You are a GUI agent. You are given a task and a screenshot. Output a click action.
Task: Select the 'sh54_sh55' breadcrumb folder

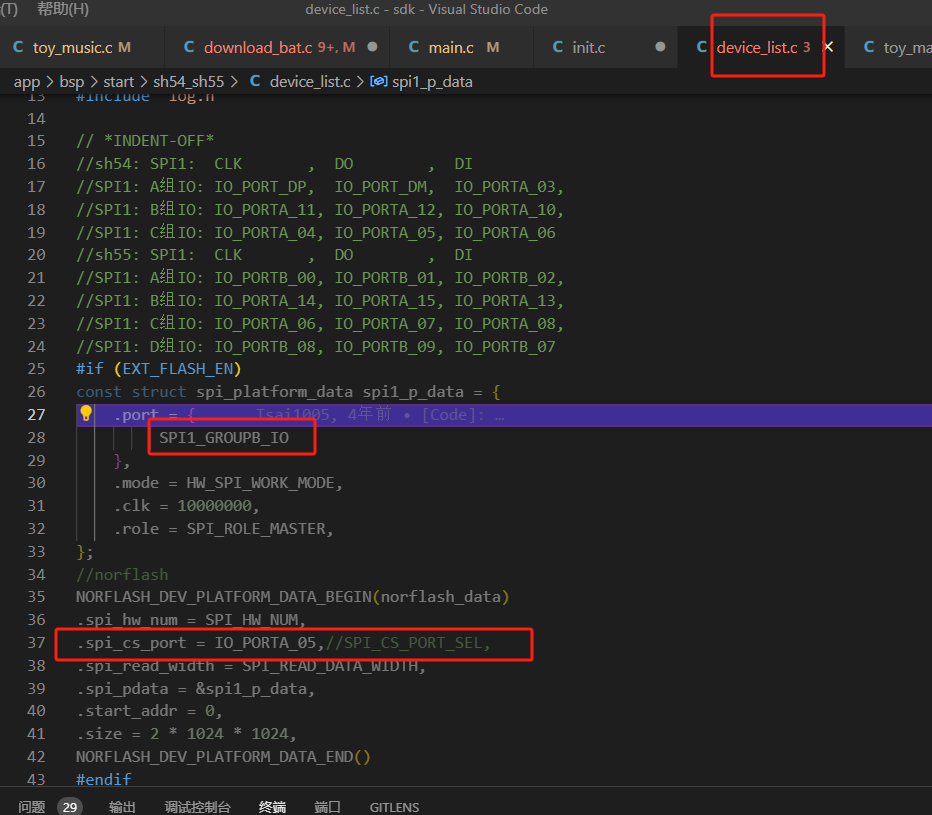(x=188, y=81)
